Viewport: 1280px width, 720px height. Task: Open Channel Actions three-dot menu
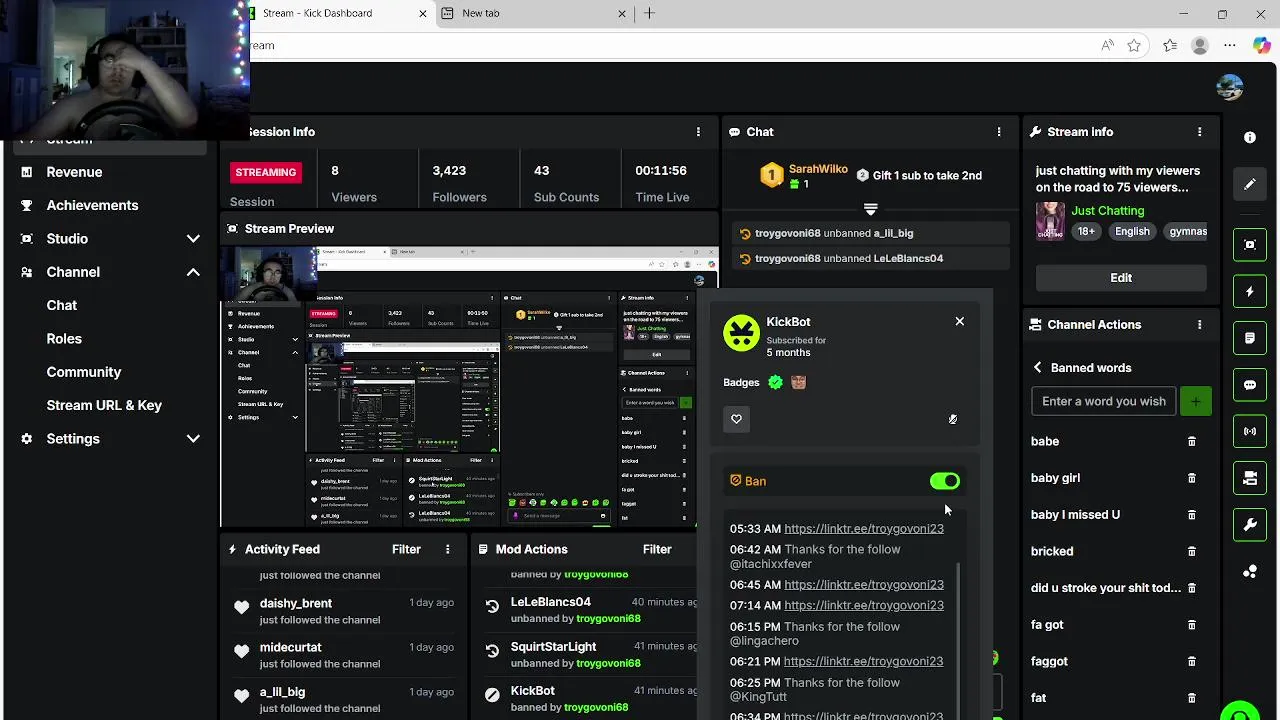(x=1199, y=325)
